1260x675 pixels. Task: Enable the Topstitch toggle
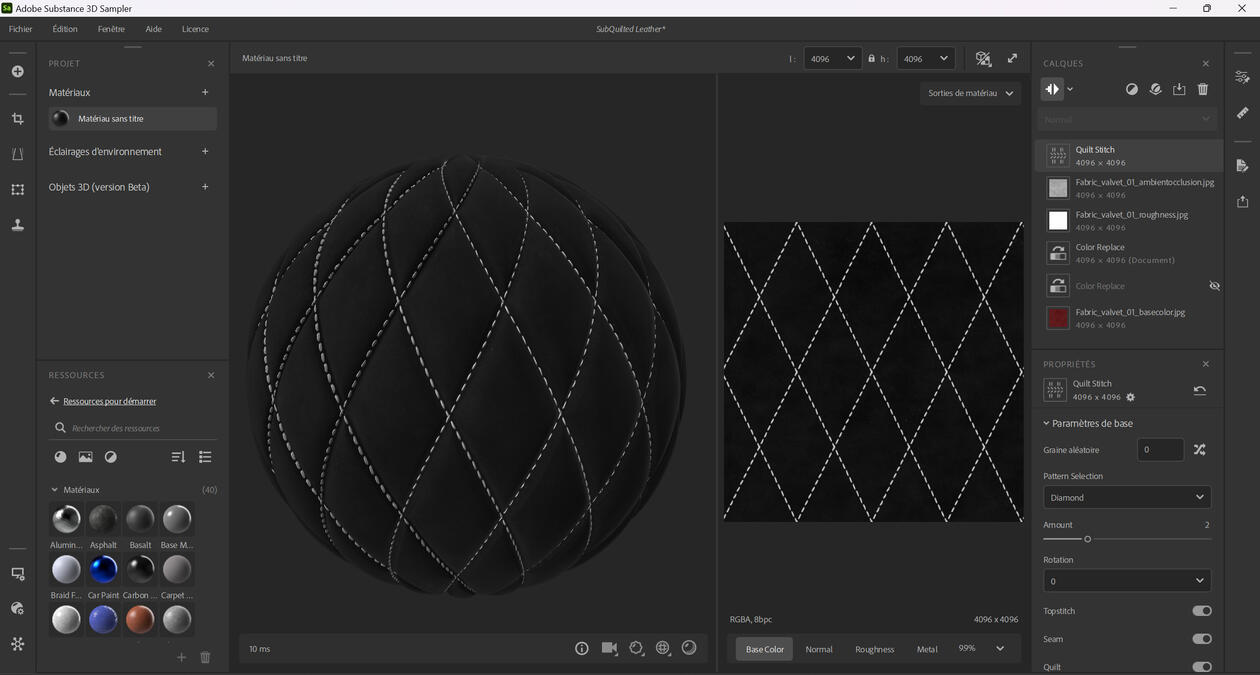point(1200,610)
